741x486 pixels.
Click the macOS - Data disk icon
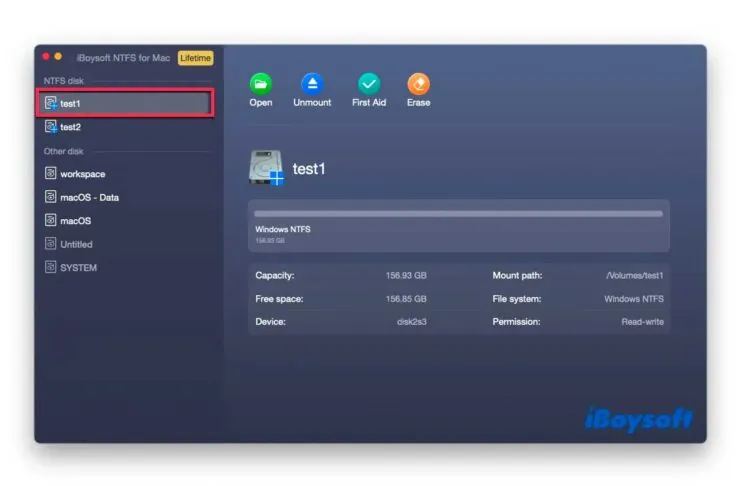pyautogui.click(x=51, y=197)
